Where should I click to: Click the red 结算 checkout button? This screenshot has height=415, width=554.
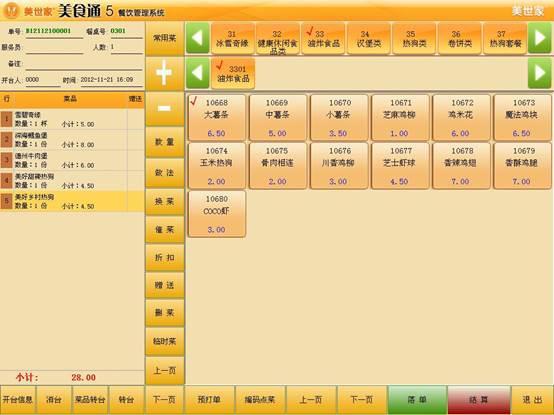pyautogui.click(x=479, y=400)
